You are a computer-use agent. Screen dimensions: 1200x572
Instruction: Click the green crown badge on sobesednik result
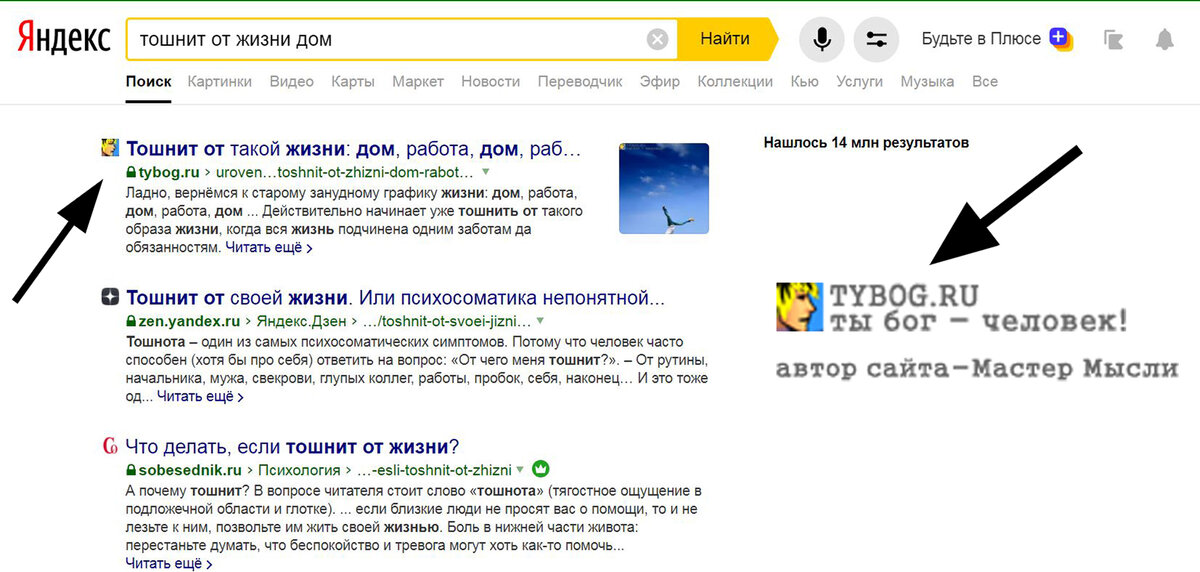tap(541, 469)
